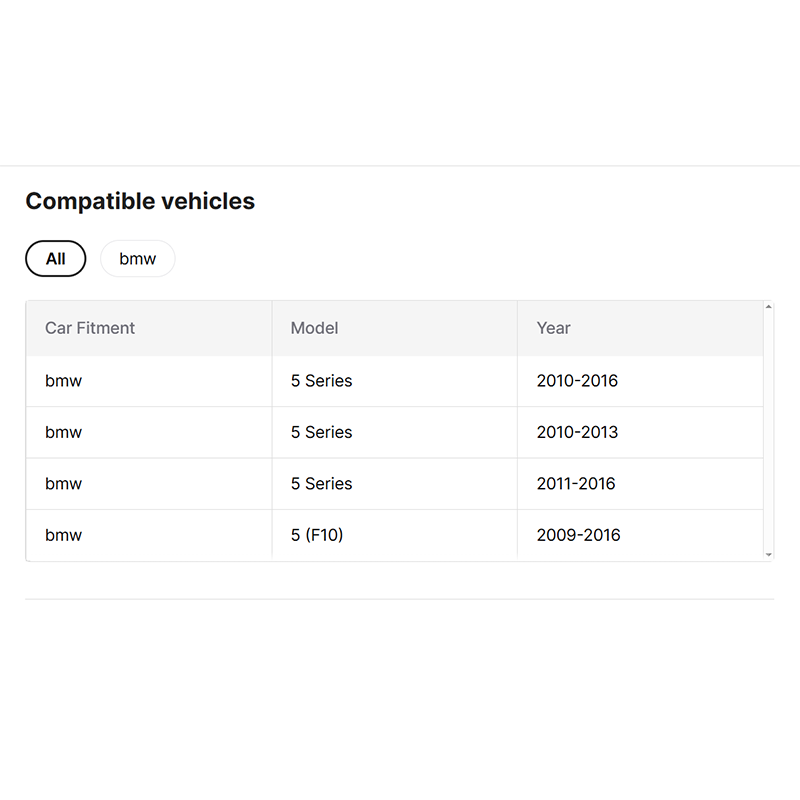Click "5 Series" in the 2010-2013 row
This screenshot has width=800, height=800.
point(321,433)
